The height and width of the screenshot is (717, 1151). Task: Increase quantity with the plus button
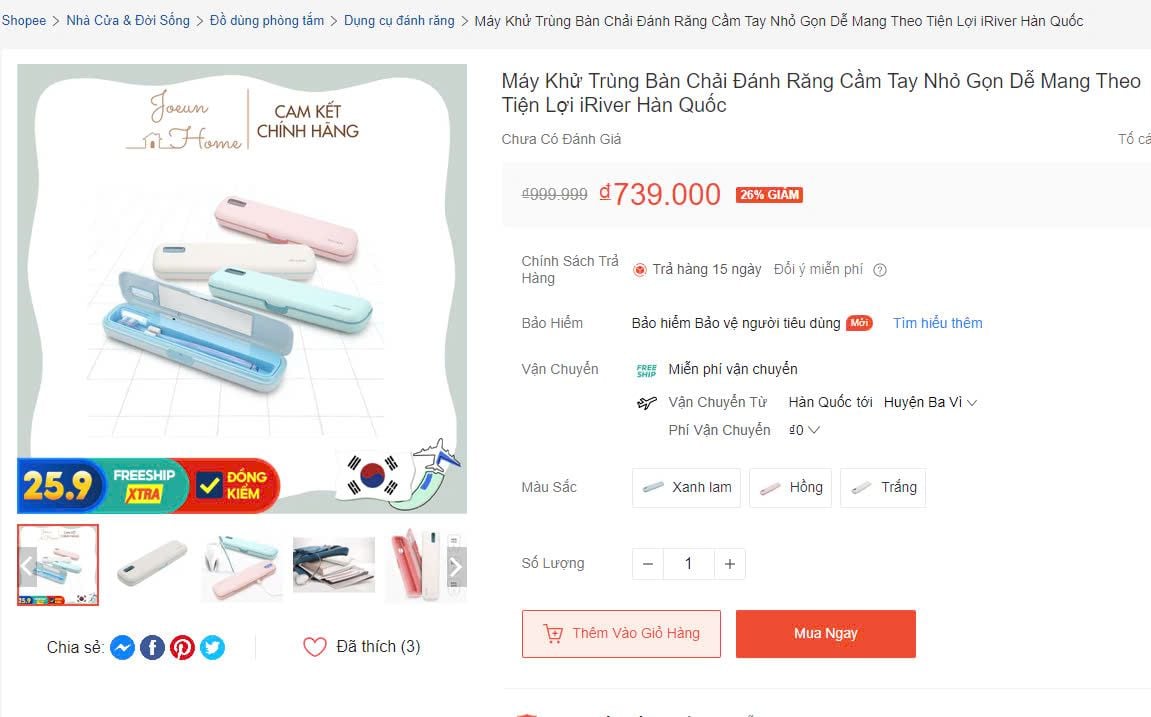pyautogui.click(x=730, y=564)
